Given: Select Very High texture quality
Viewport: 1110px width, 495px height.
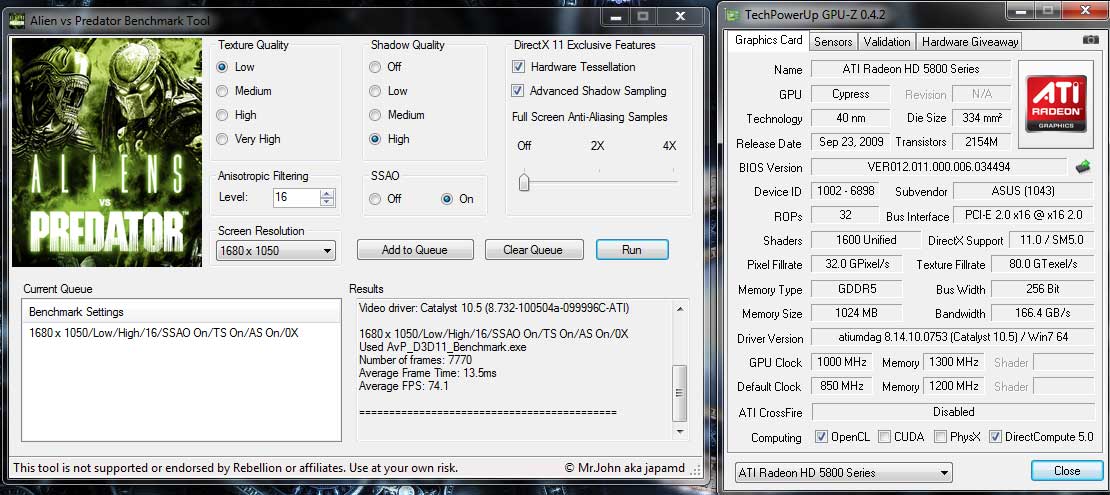Looking at the screenshot, I should click(x=222, y=140).
